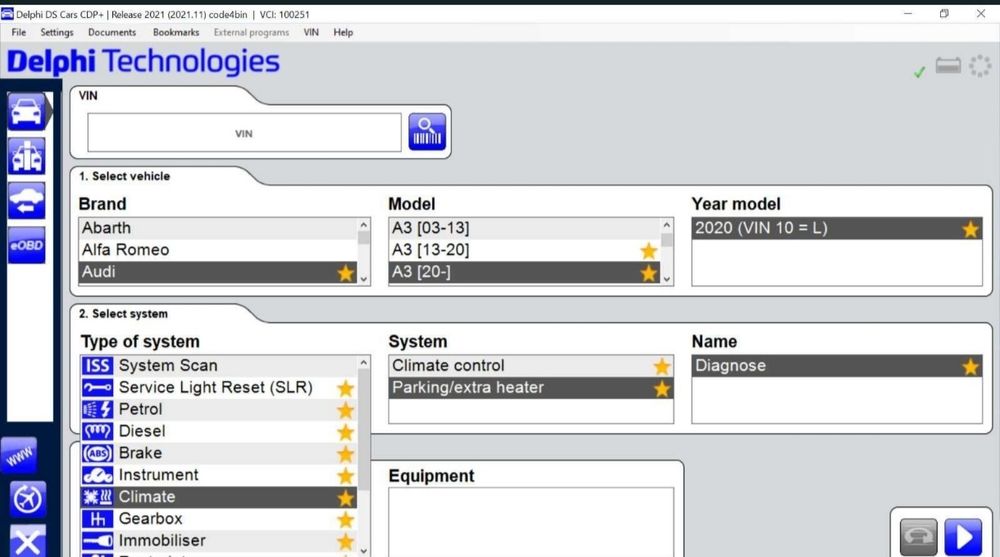
Task: Click the green checkmark status icon
Action: click(919, 71)
